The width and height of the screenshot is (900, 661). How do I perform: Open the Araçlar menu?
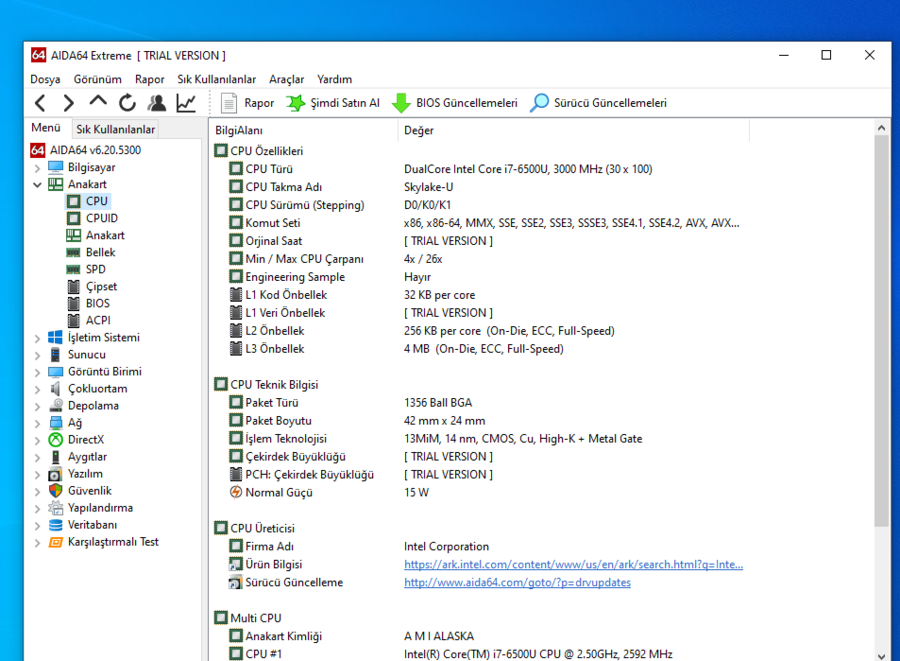point(286,79)
